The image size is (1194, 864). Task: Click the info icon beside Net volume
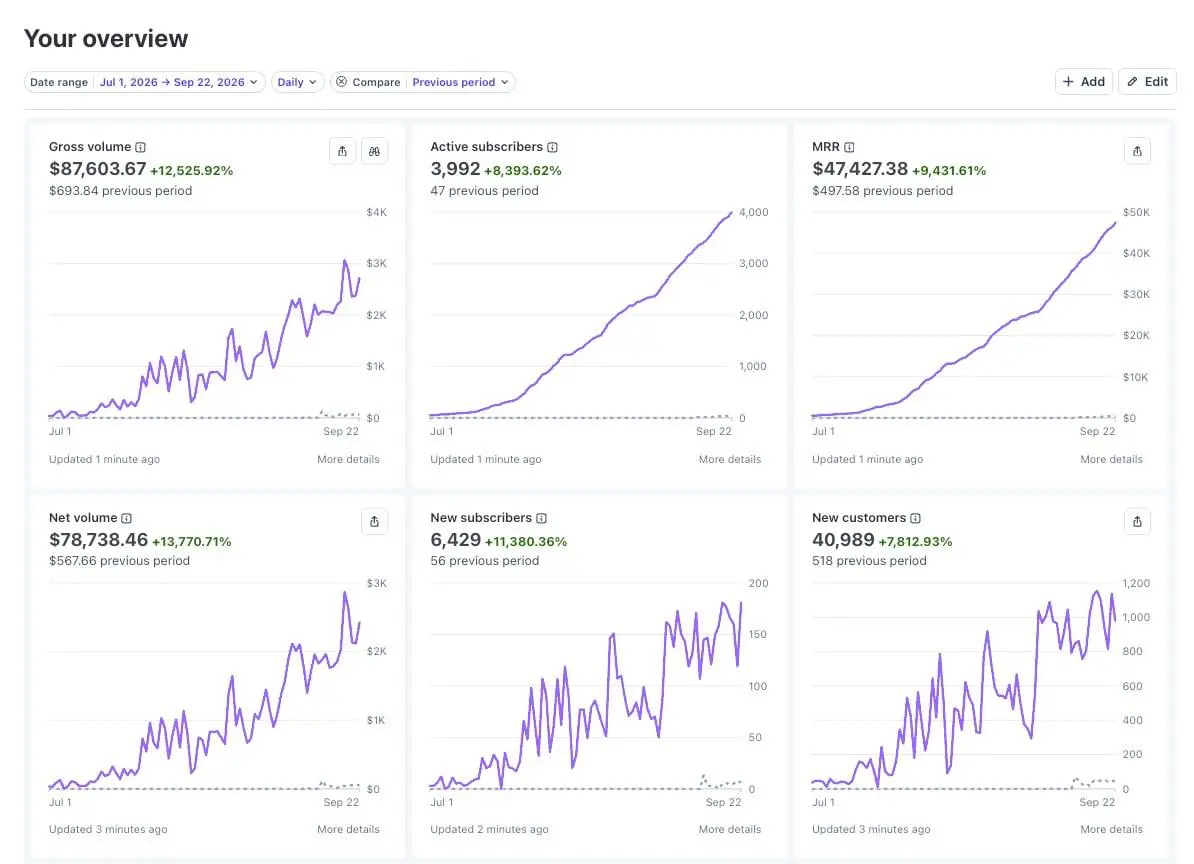[x=126, y=518]
